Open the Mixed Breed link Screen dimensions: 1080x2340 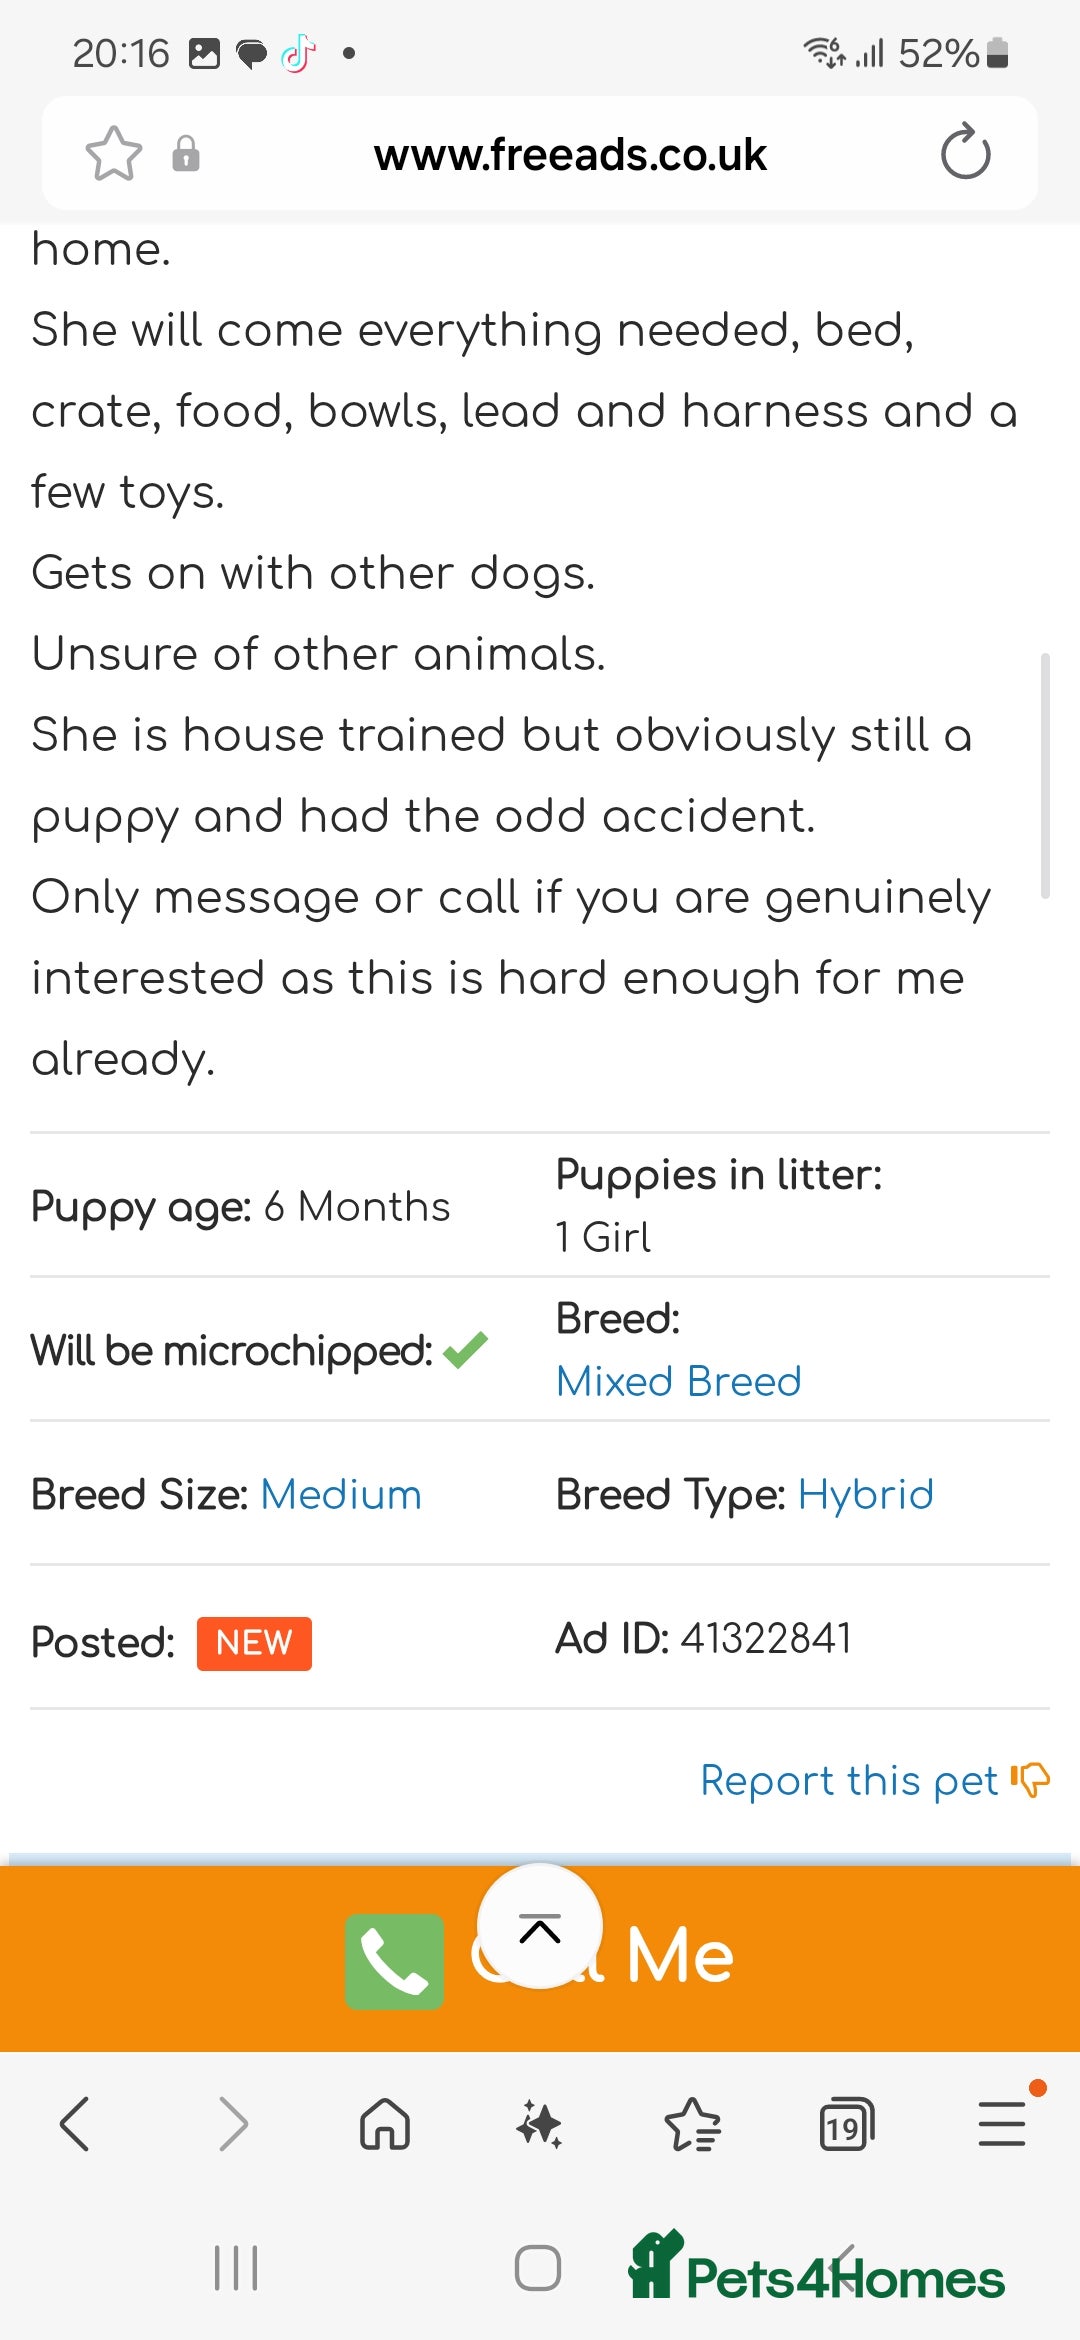click(678, 1381)
